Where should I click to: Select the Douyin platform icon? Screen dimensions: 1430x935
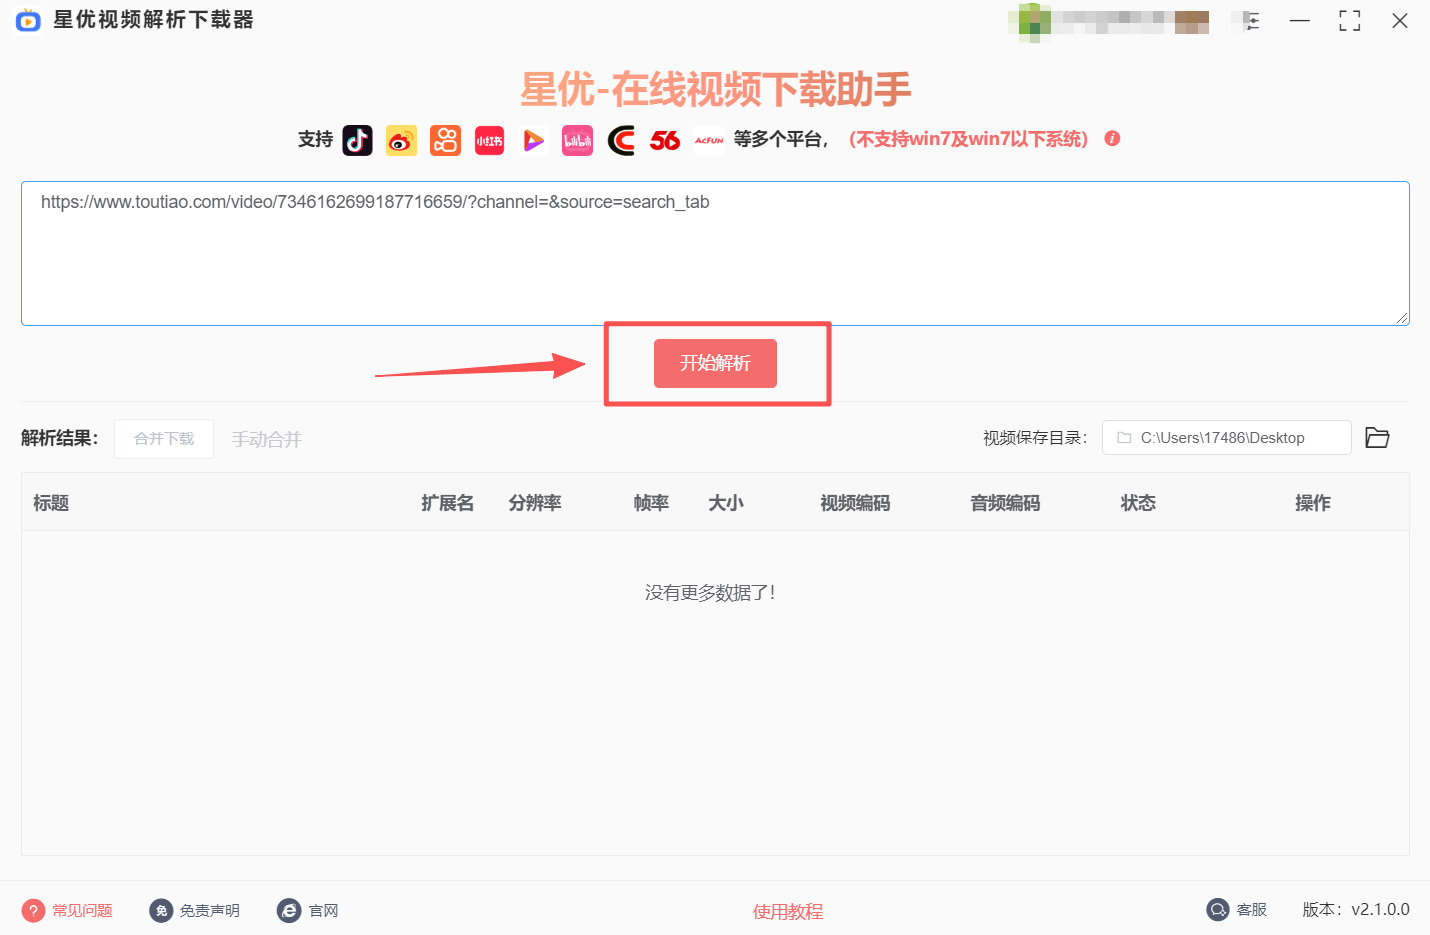[x=357, y=140]
